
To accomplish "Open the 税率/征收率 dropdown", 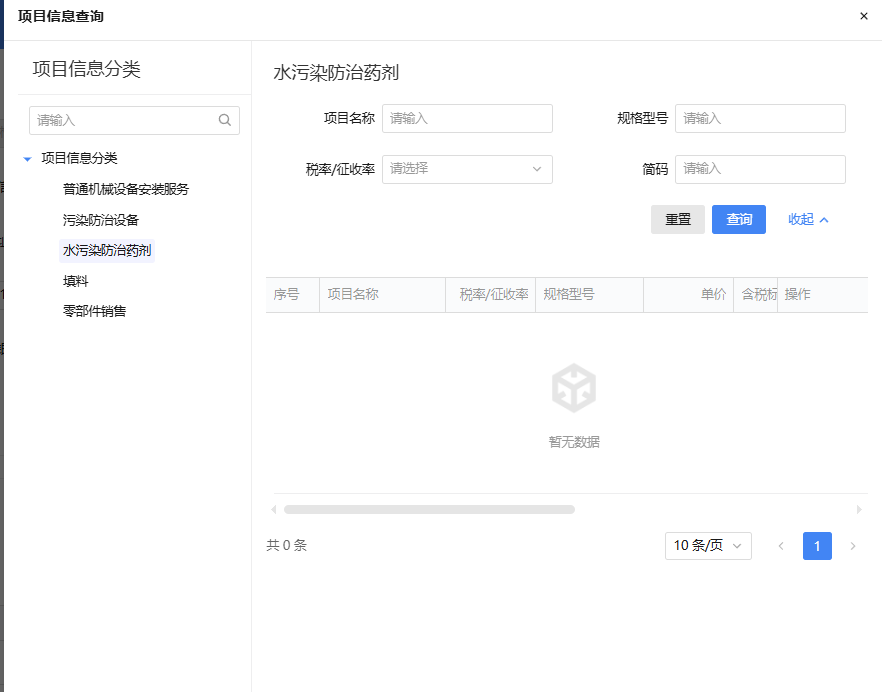I will click(467, 169).
